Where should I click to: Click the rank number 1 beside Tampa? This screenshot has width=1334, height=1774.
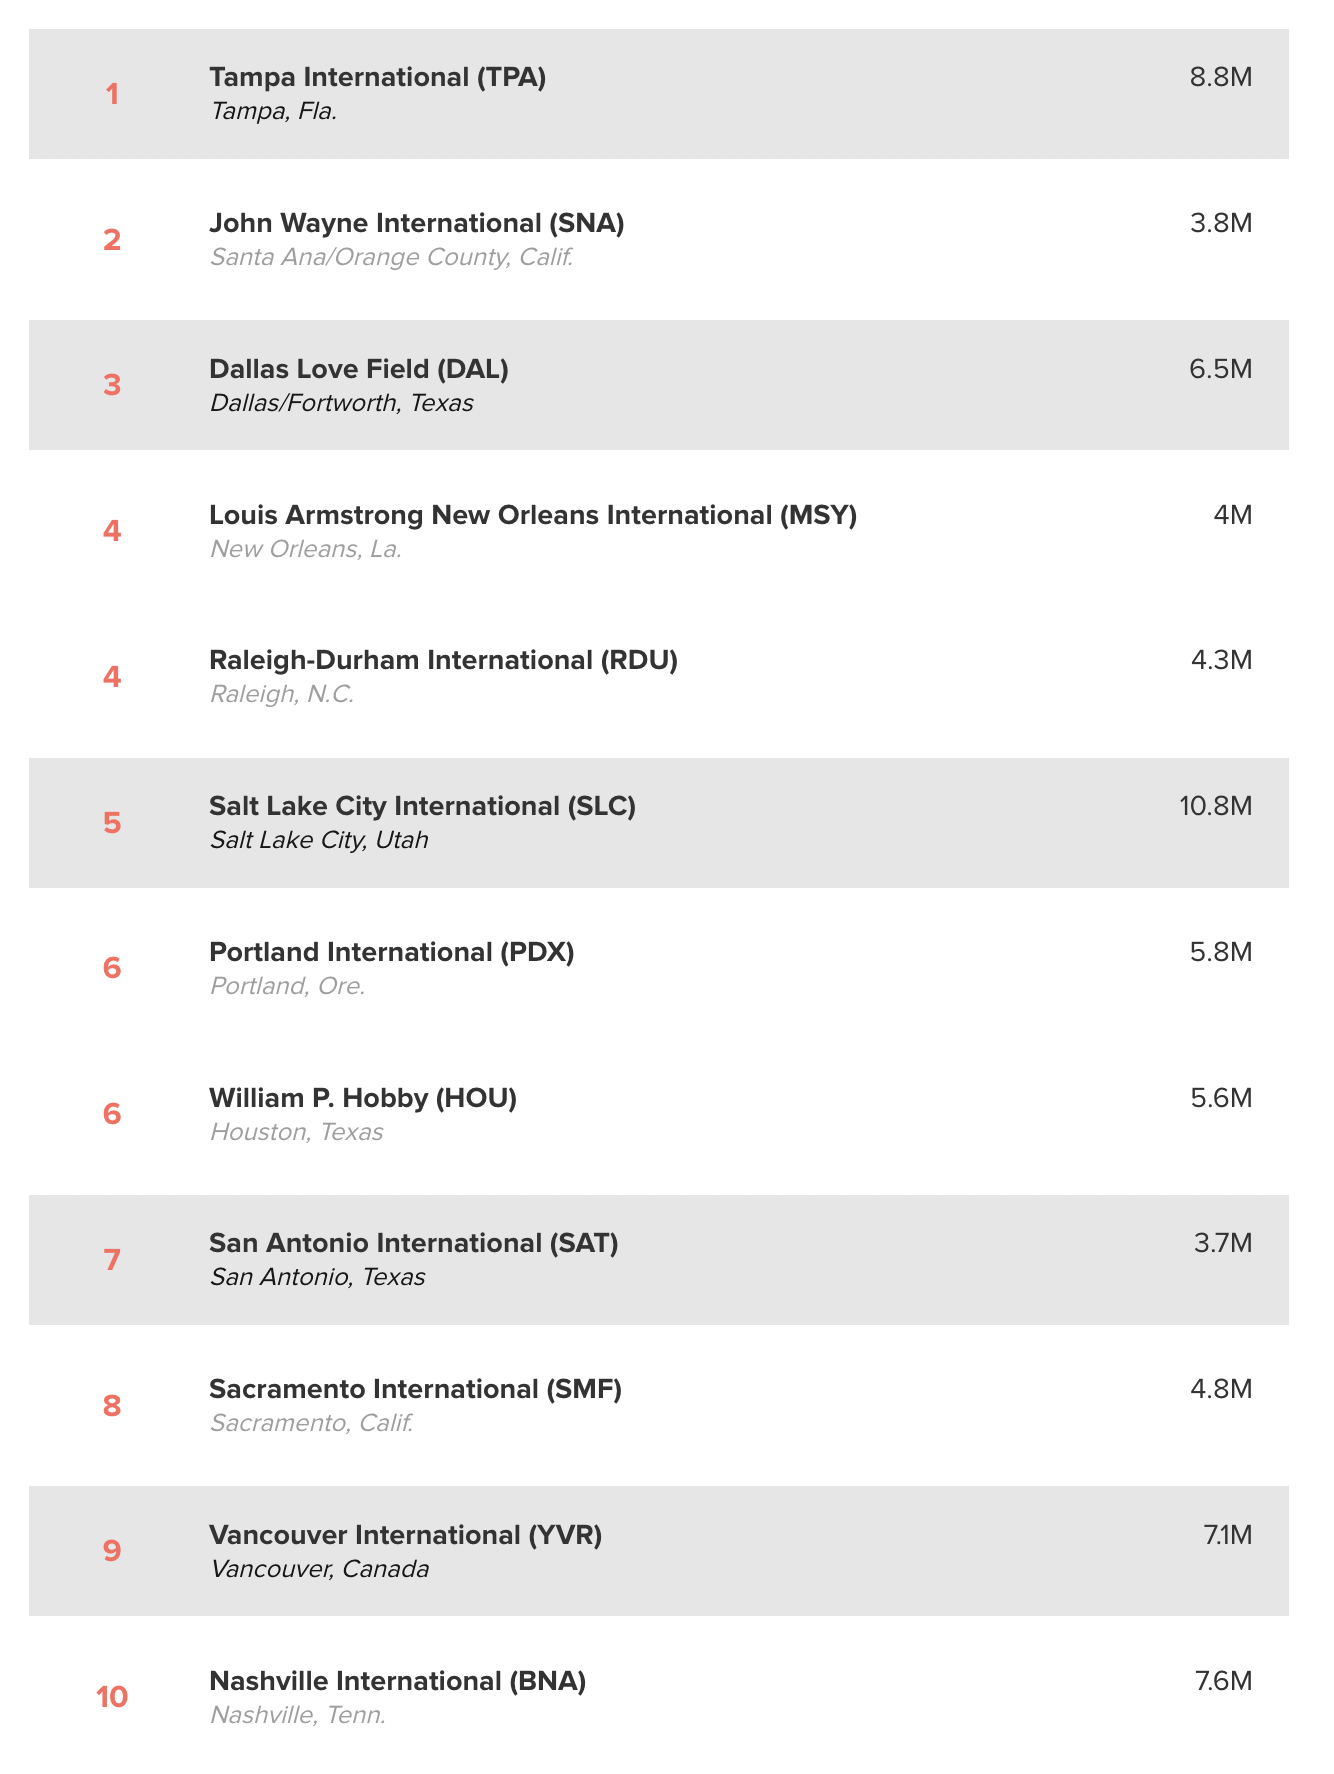112,94
